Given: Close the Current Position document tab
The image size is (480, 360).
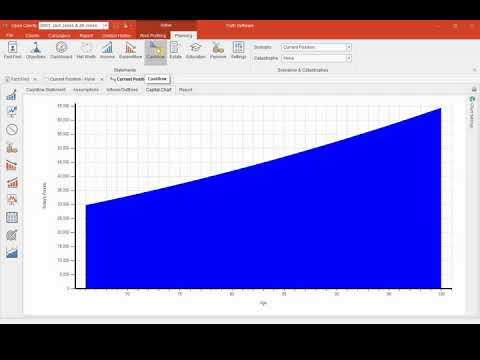Looking at the screenshot, I should (x=102, y=79).
